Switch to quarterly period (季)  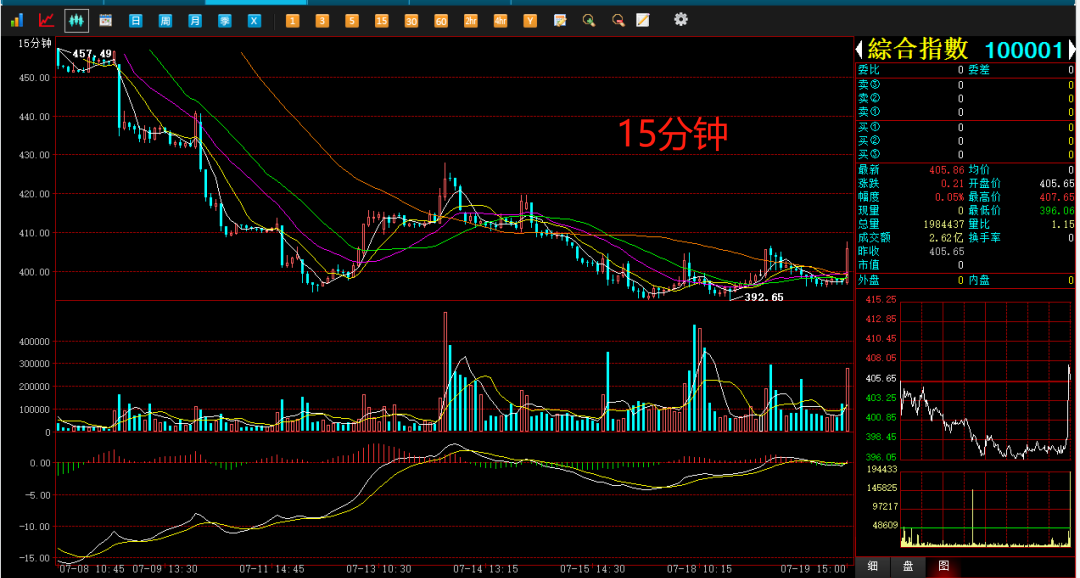[225, 21]
